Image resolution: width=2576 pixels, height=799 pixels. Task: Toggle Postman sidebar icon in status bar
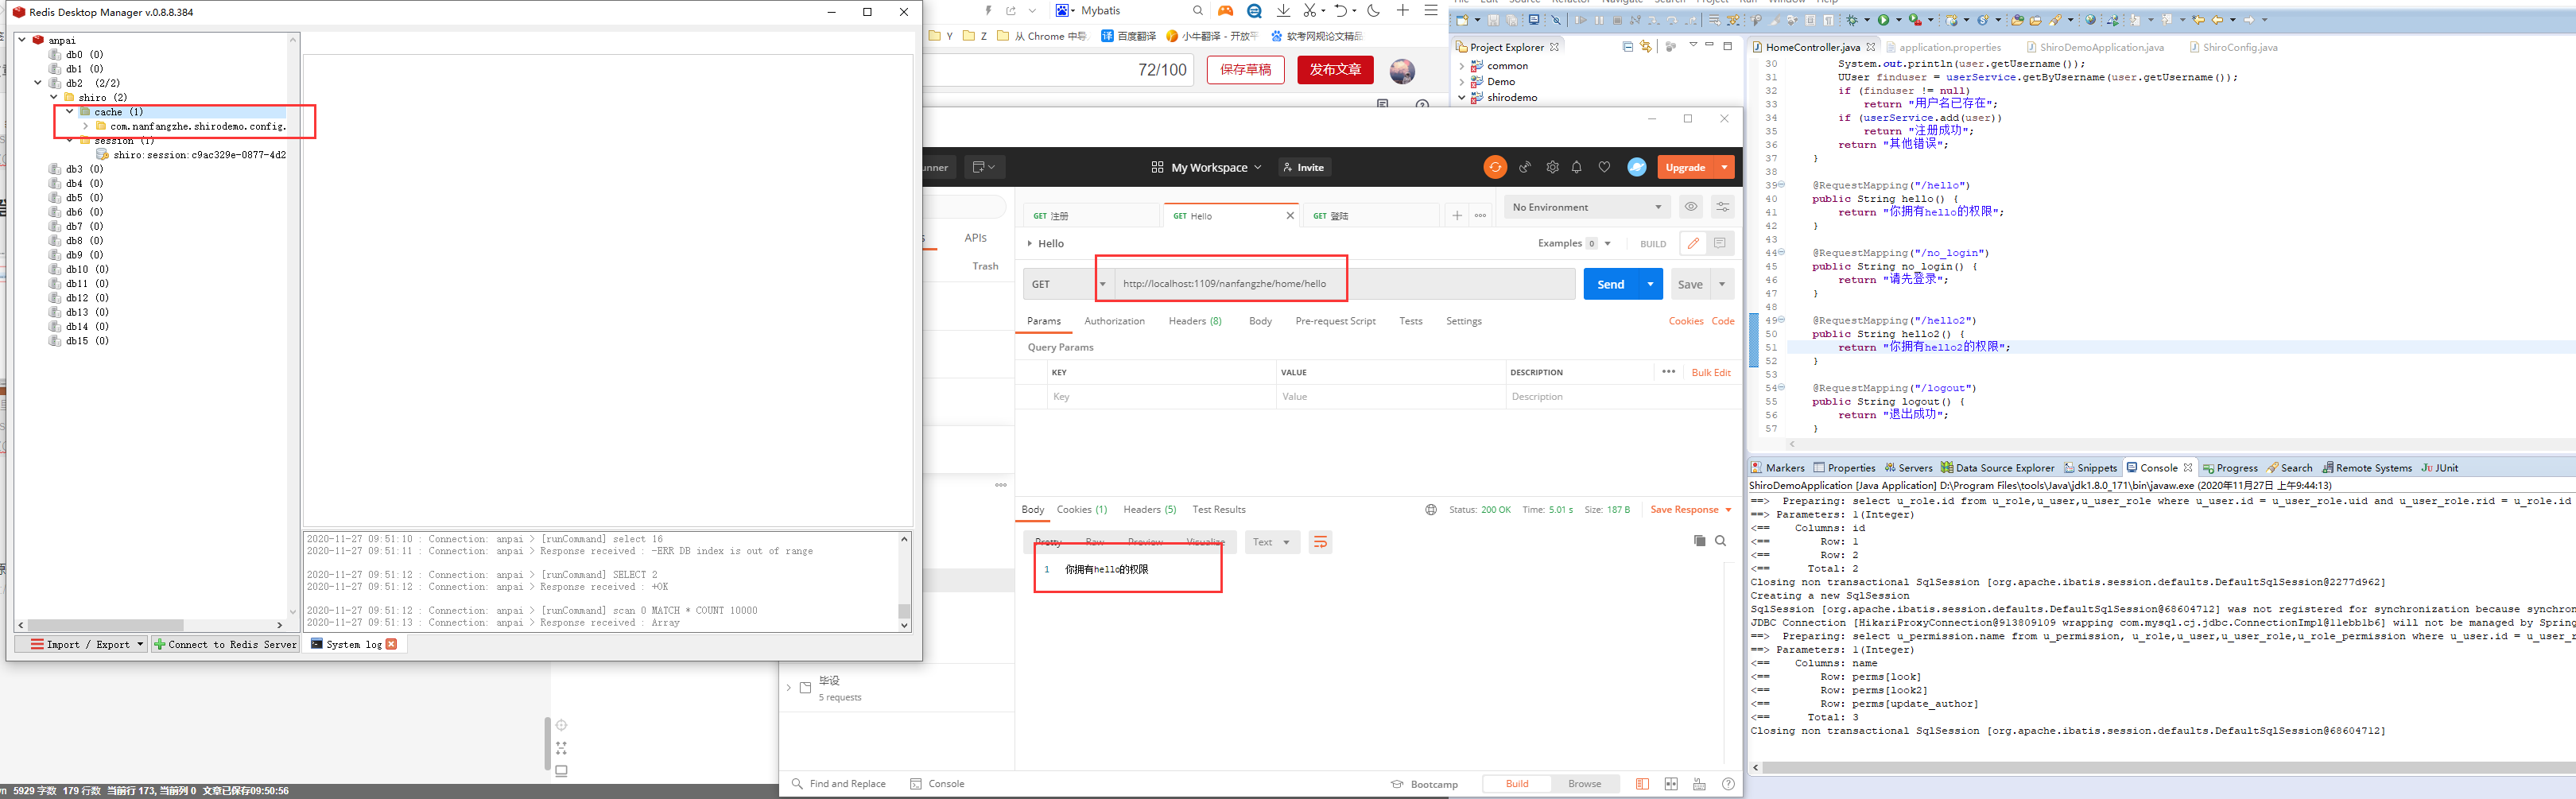1642,784
